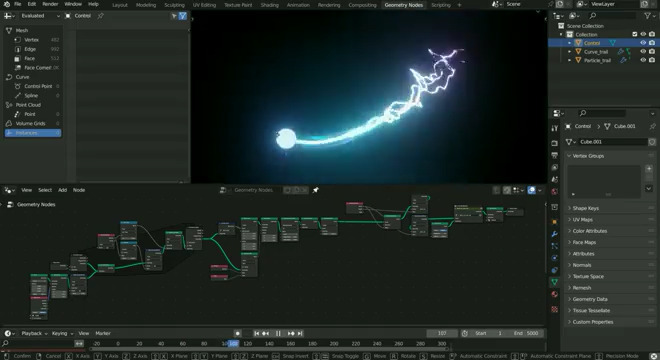The height and width of the screenshot is (360, 660).
Task: Open the Window menu
Action: tap(73, 4)
